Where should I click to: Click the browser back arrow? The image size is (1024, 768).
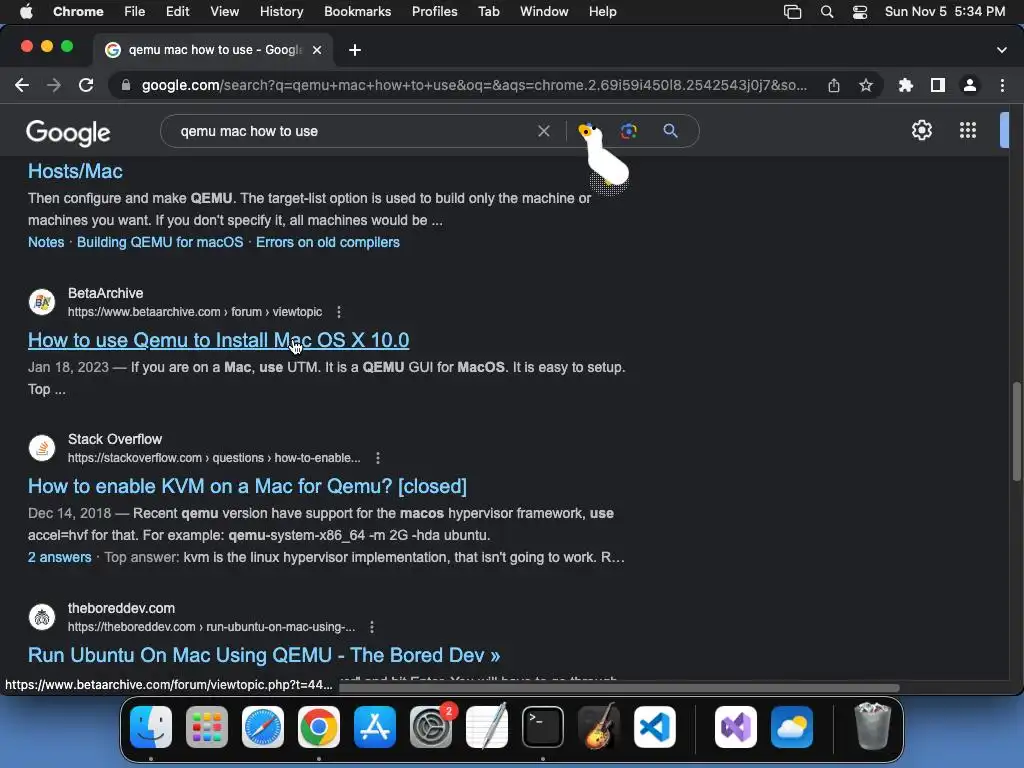click(22, 86)
